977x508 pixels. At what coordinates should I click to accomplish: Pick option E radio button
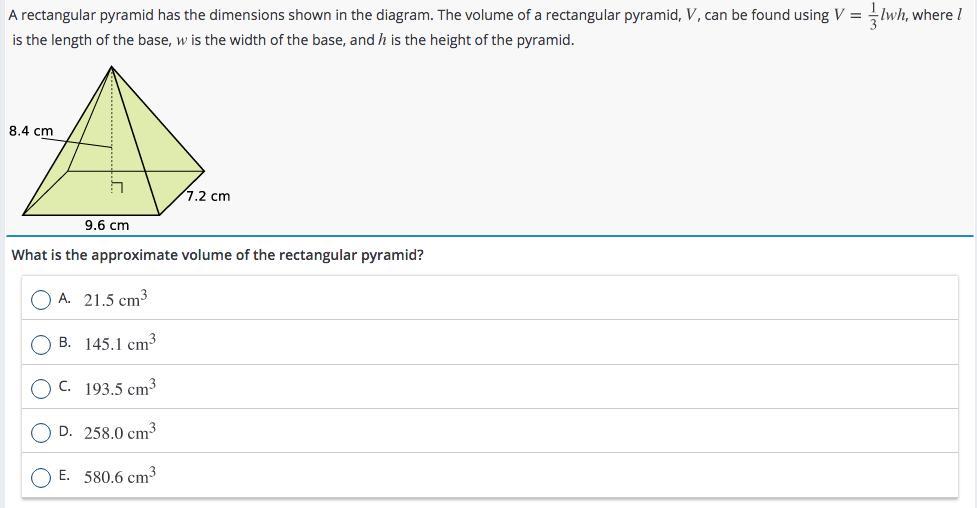pos(41,477)
